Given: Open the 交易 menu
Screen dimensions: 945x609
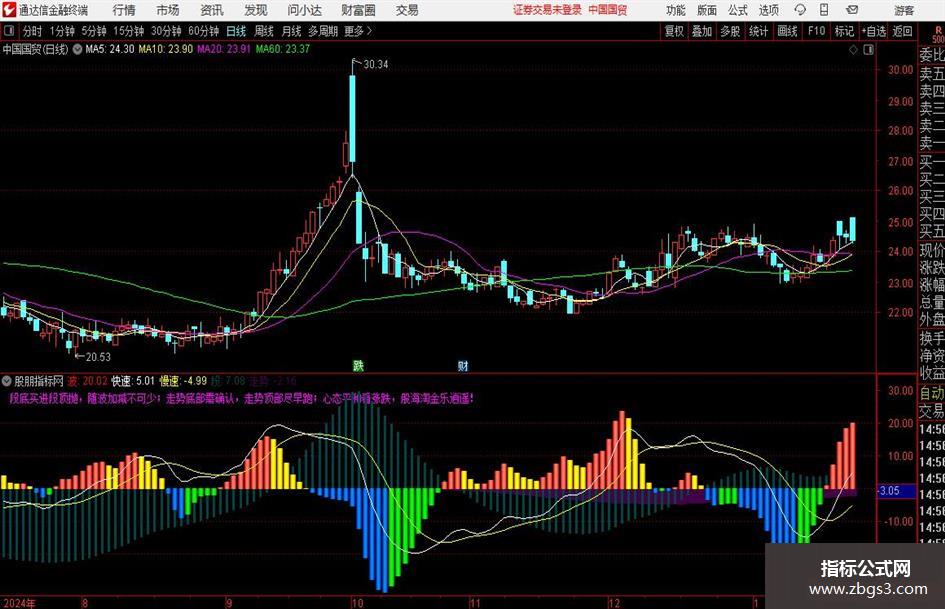Looking at the screenshot, I should coord(407,10).
